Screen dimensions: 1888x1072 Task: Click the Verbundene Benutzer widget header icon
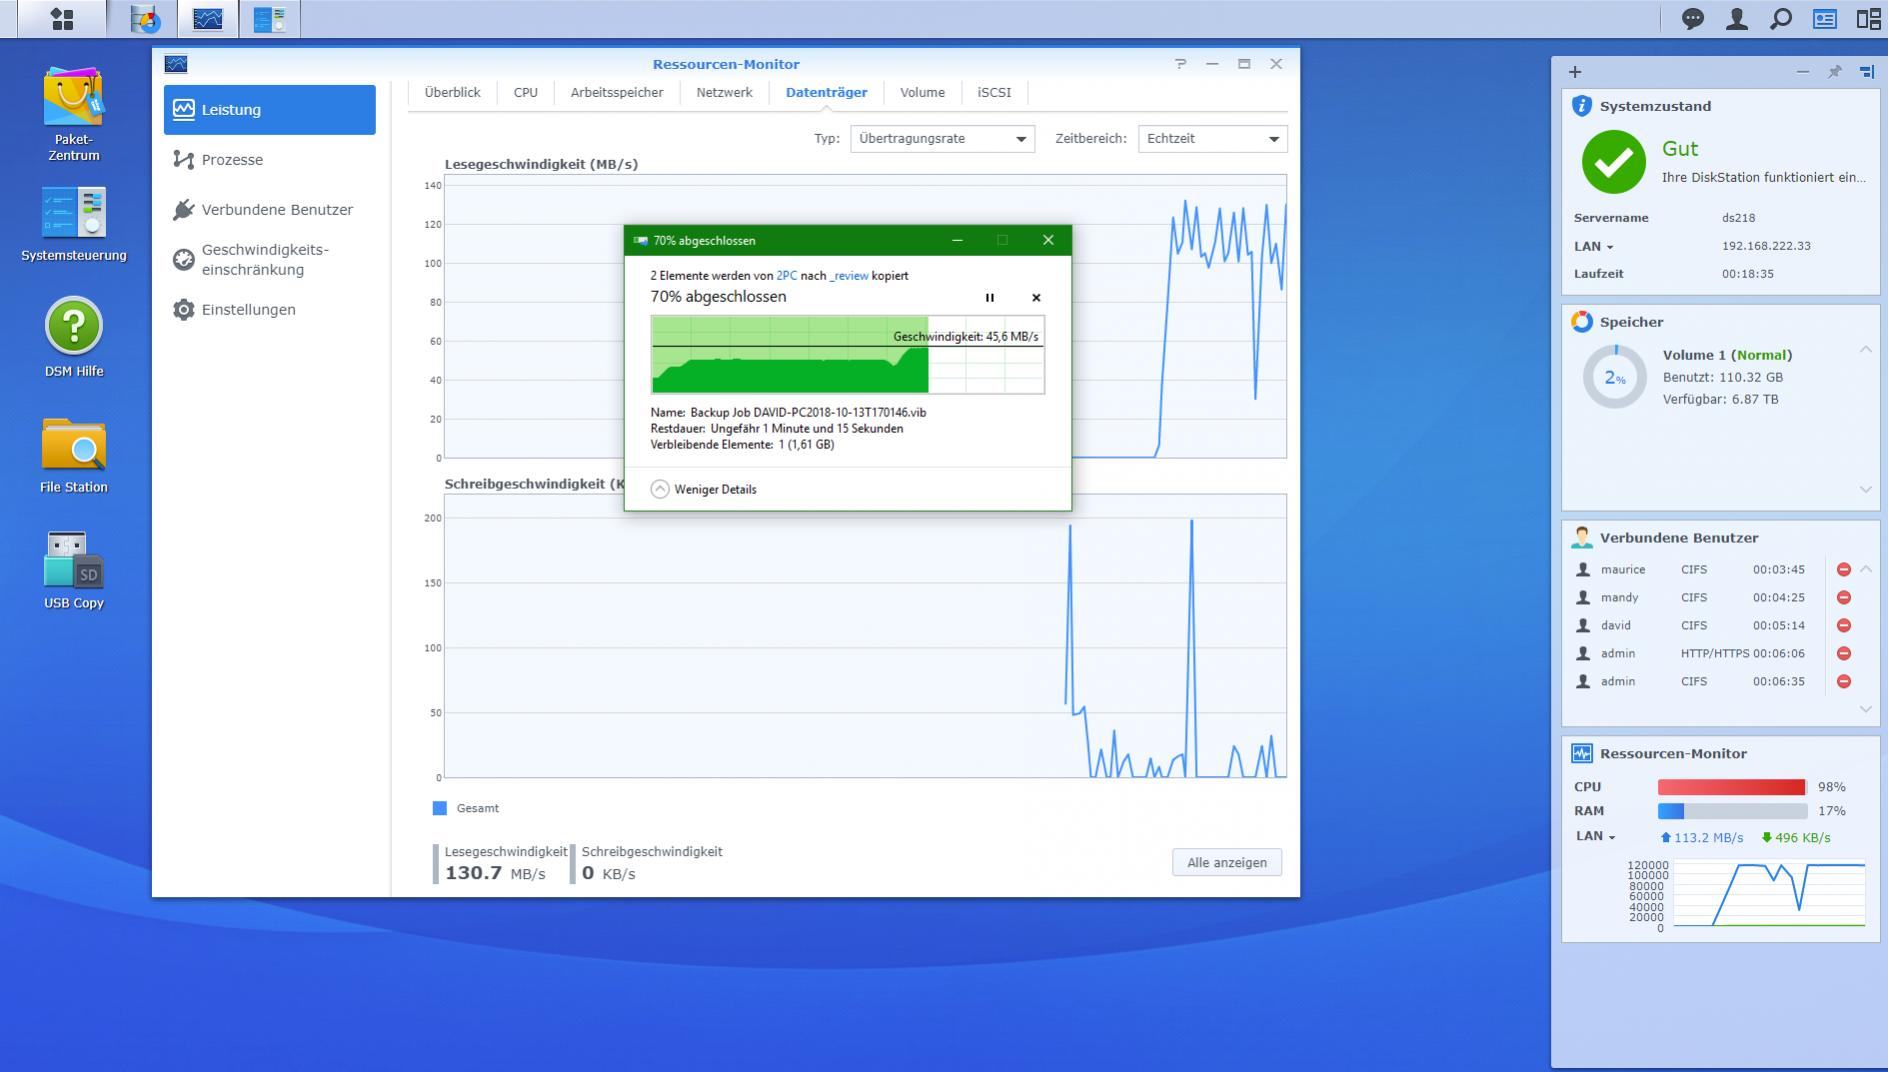click(x=1581, y=538)
